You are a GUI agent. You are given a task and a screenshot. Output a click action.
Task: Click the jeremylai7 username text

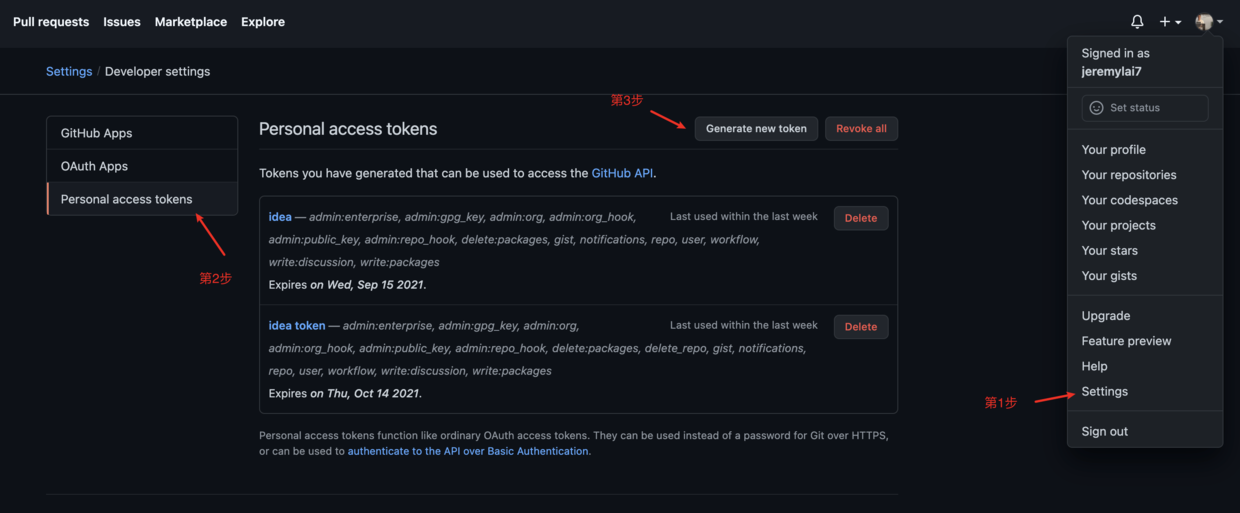tap(1111, 72)
